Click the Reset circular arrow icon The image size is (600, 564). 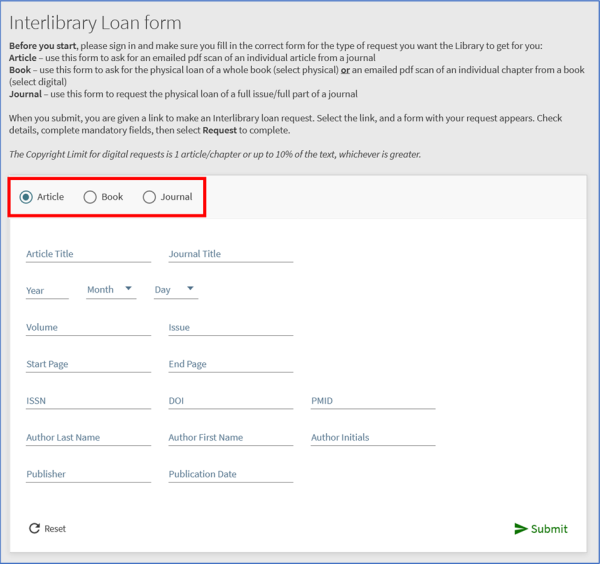click(x=34, y=528)
